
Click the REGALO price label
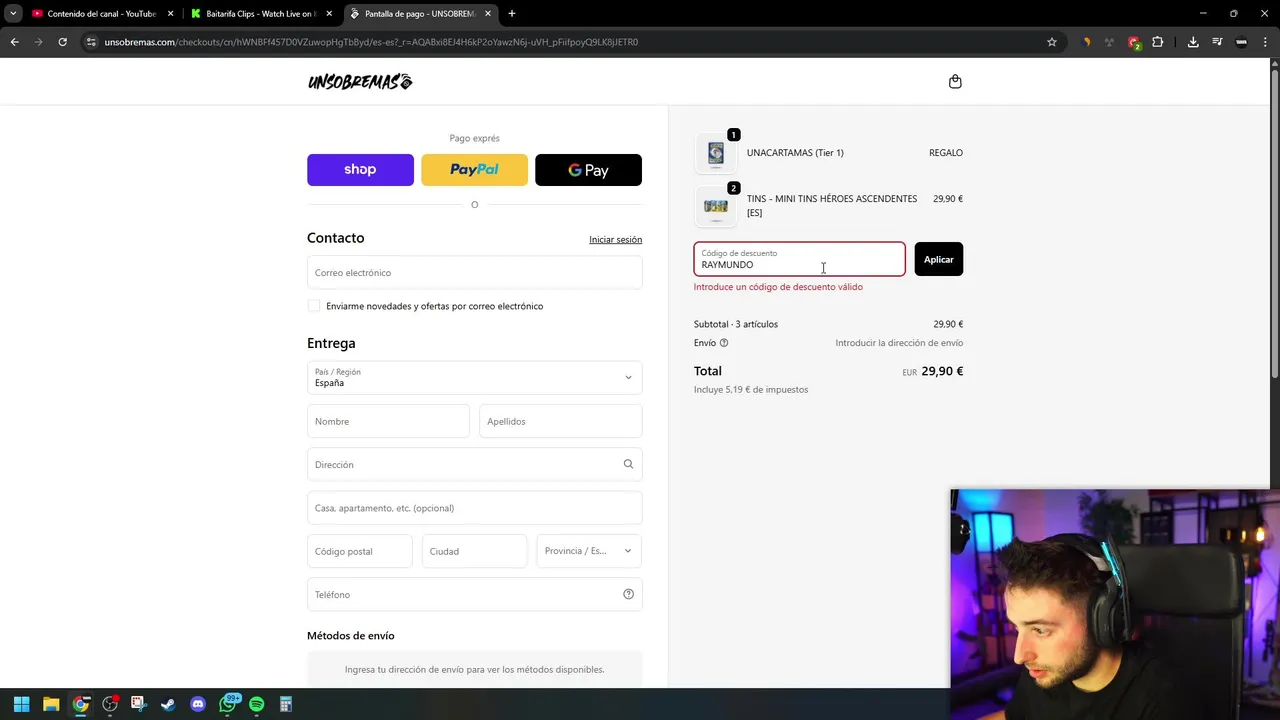pos(946,153)
